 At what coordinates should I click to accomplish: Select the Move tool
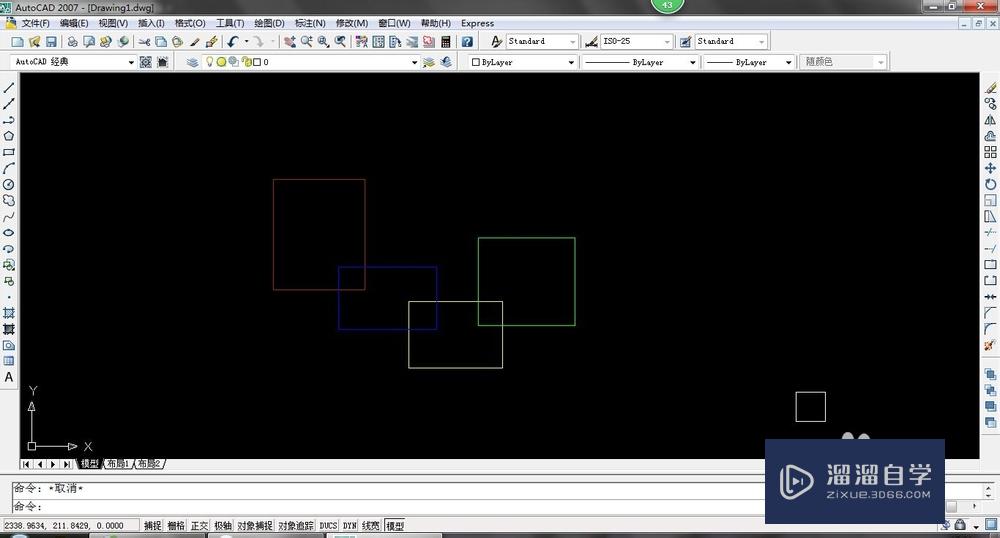click(990, 168)
